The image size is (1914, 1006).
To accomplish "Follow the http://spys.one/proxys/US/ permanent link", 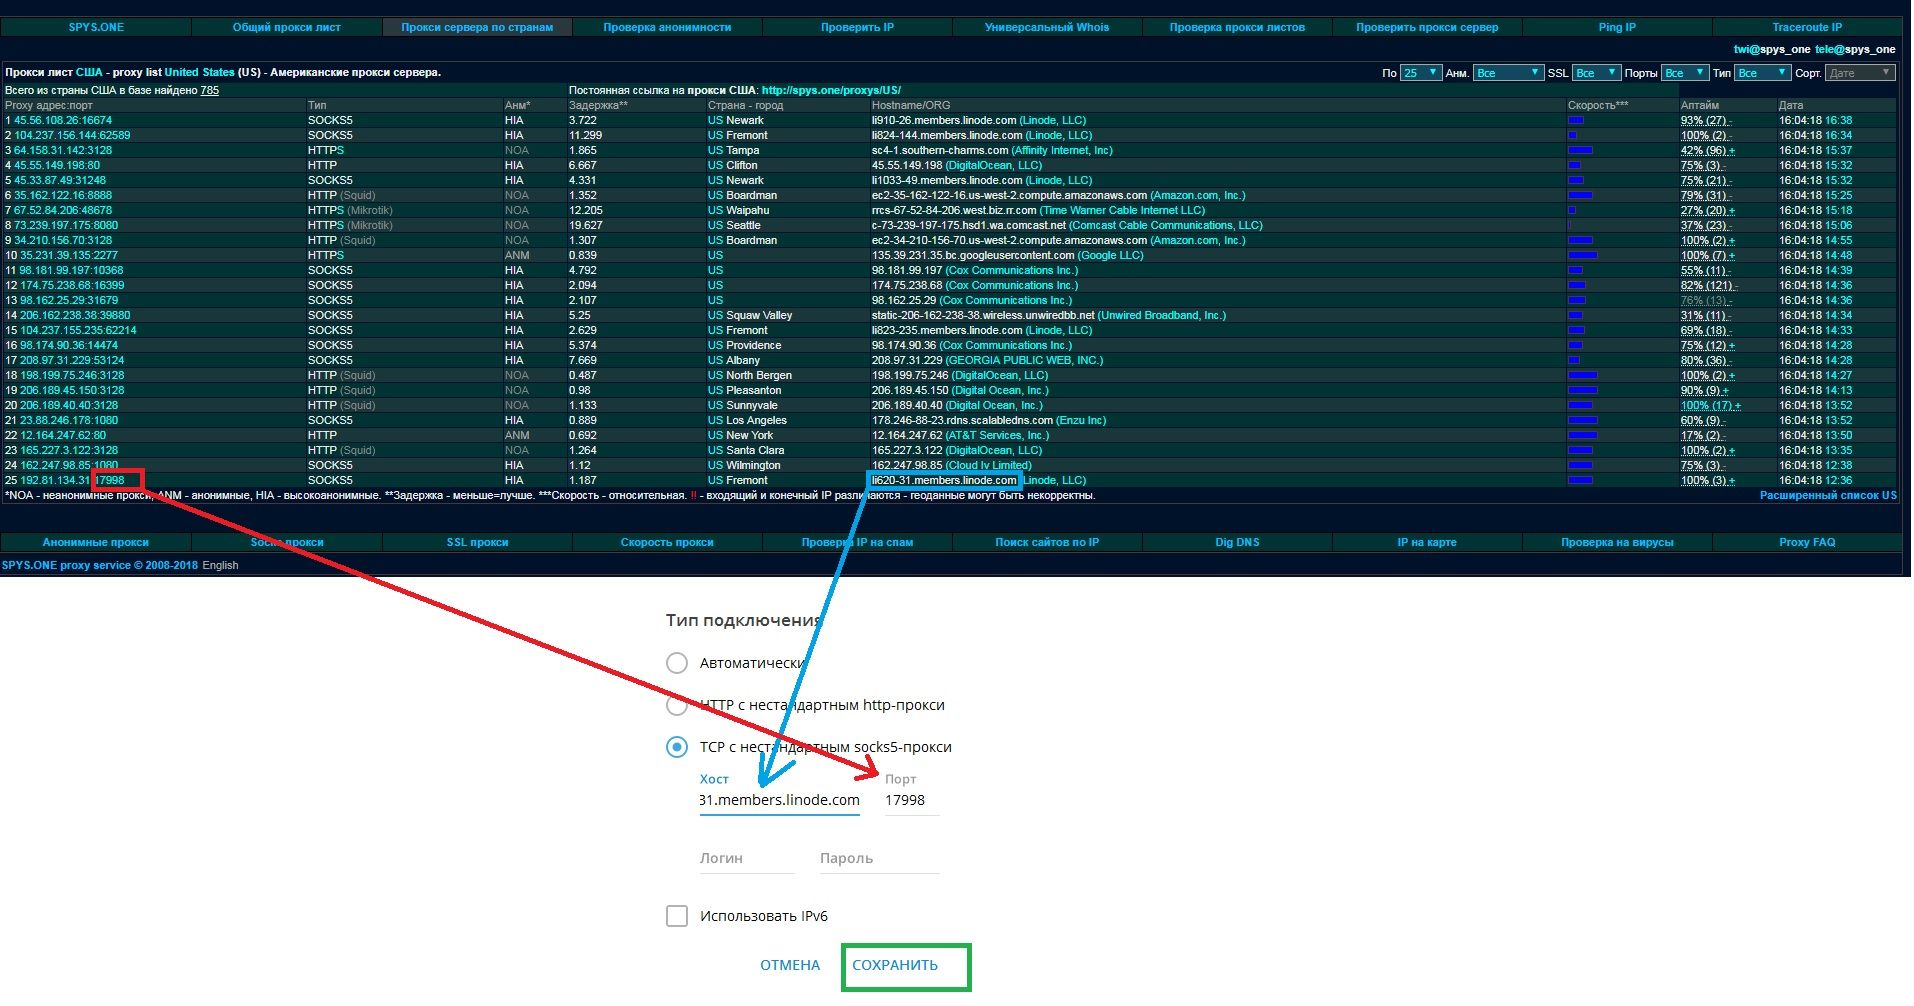I will [831, 90].
